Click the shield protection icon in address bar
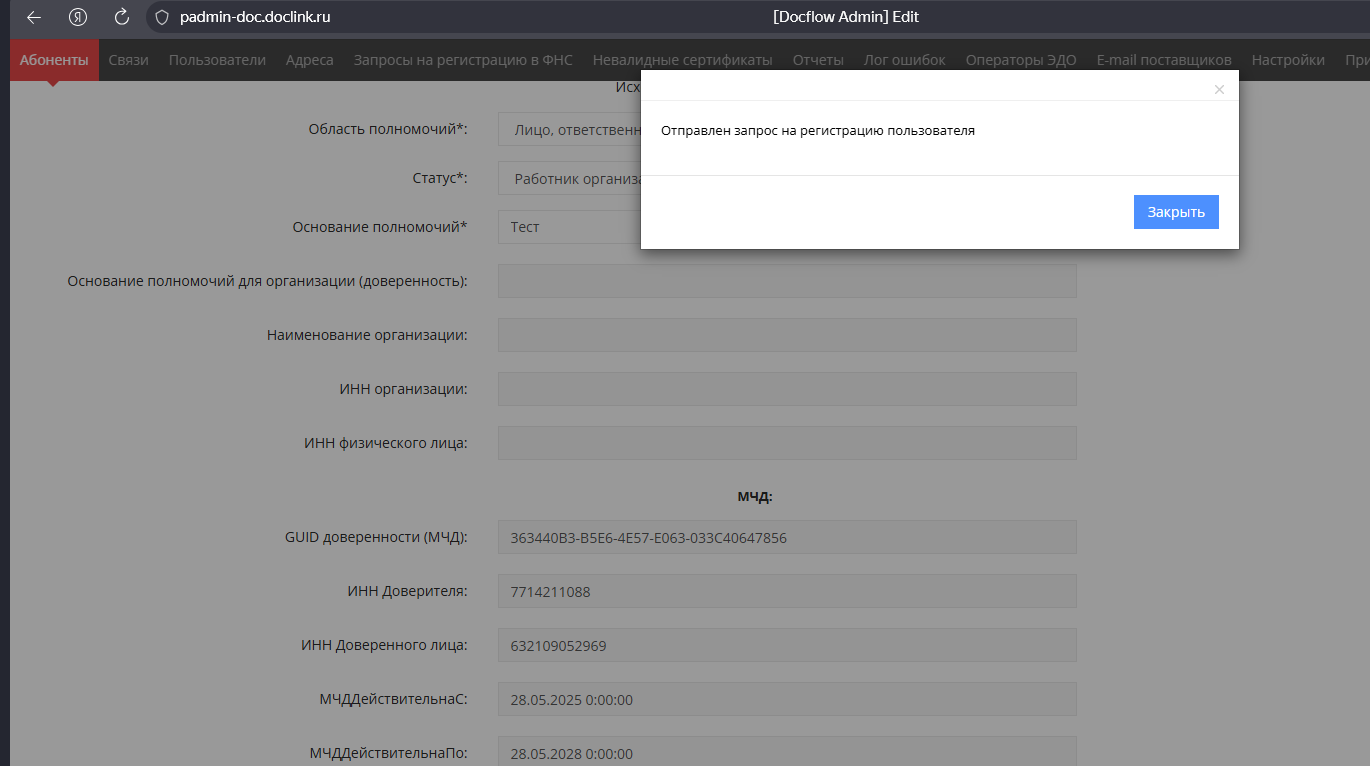The width and height of the screenshot is (1370, 766). point(162,17)
